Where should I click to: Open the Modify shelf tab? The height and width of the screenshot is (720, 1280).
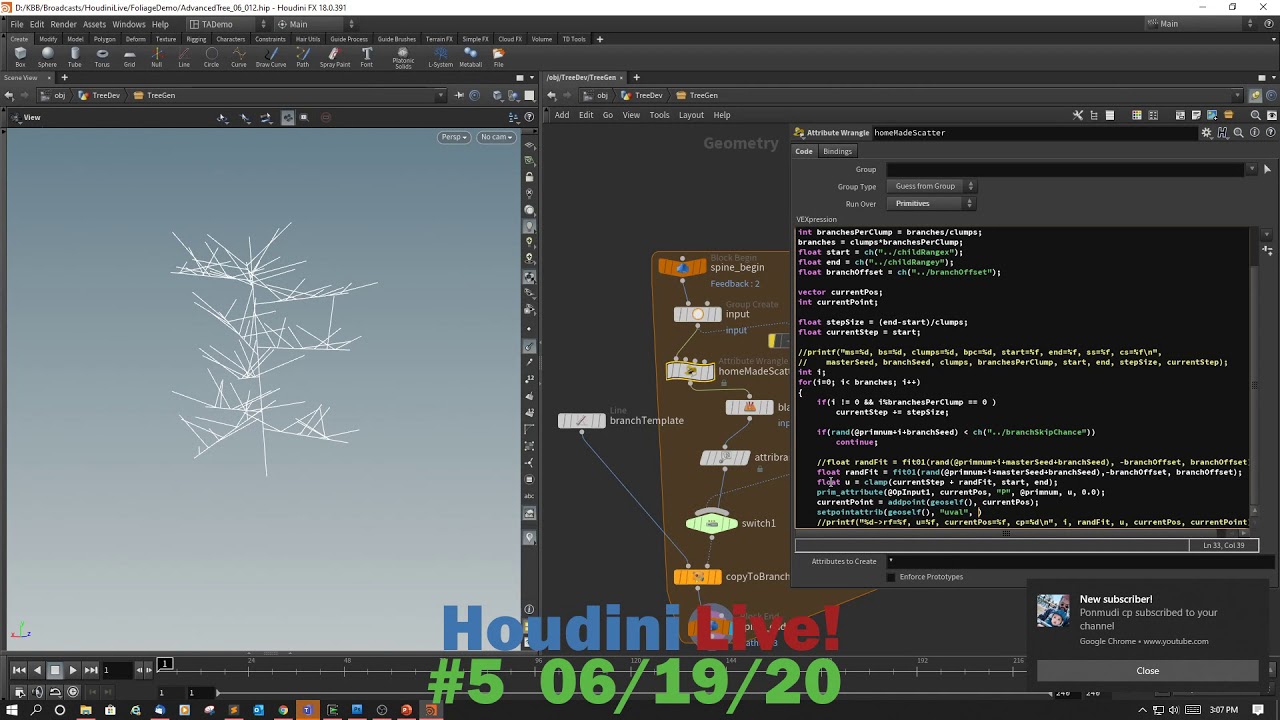(48, 39)
